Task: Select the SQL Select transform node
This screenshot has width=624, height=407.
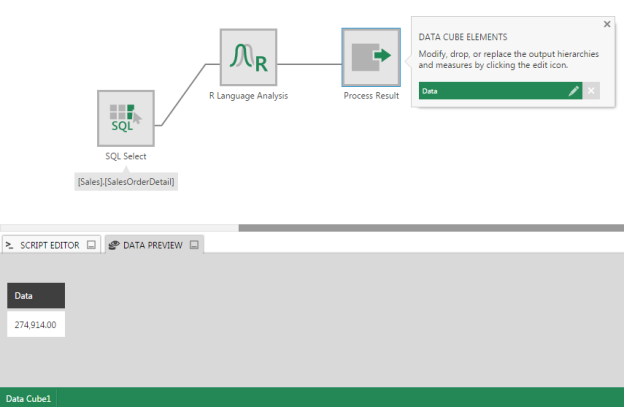Action: [x=126, y=118]
